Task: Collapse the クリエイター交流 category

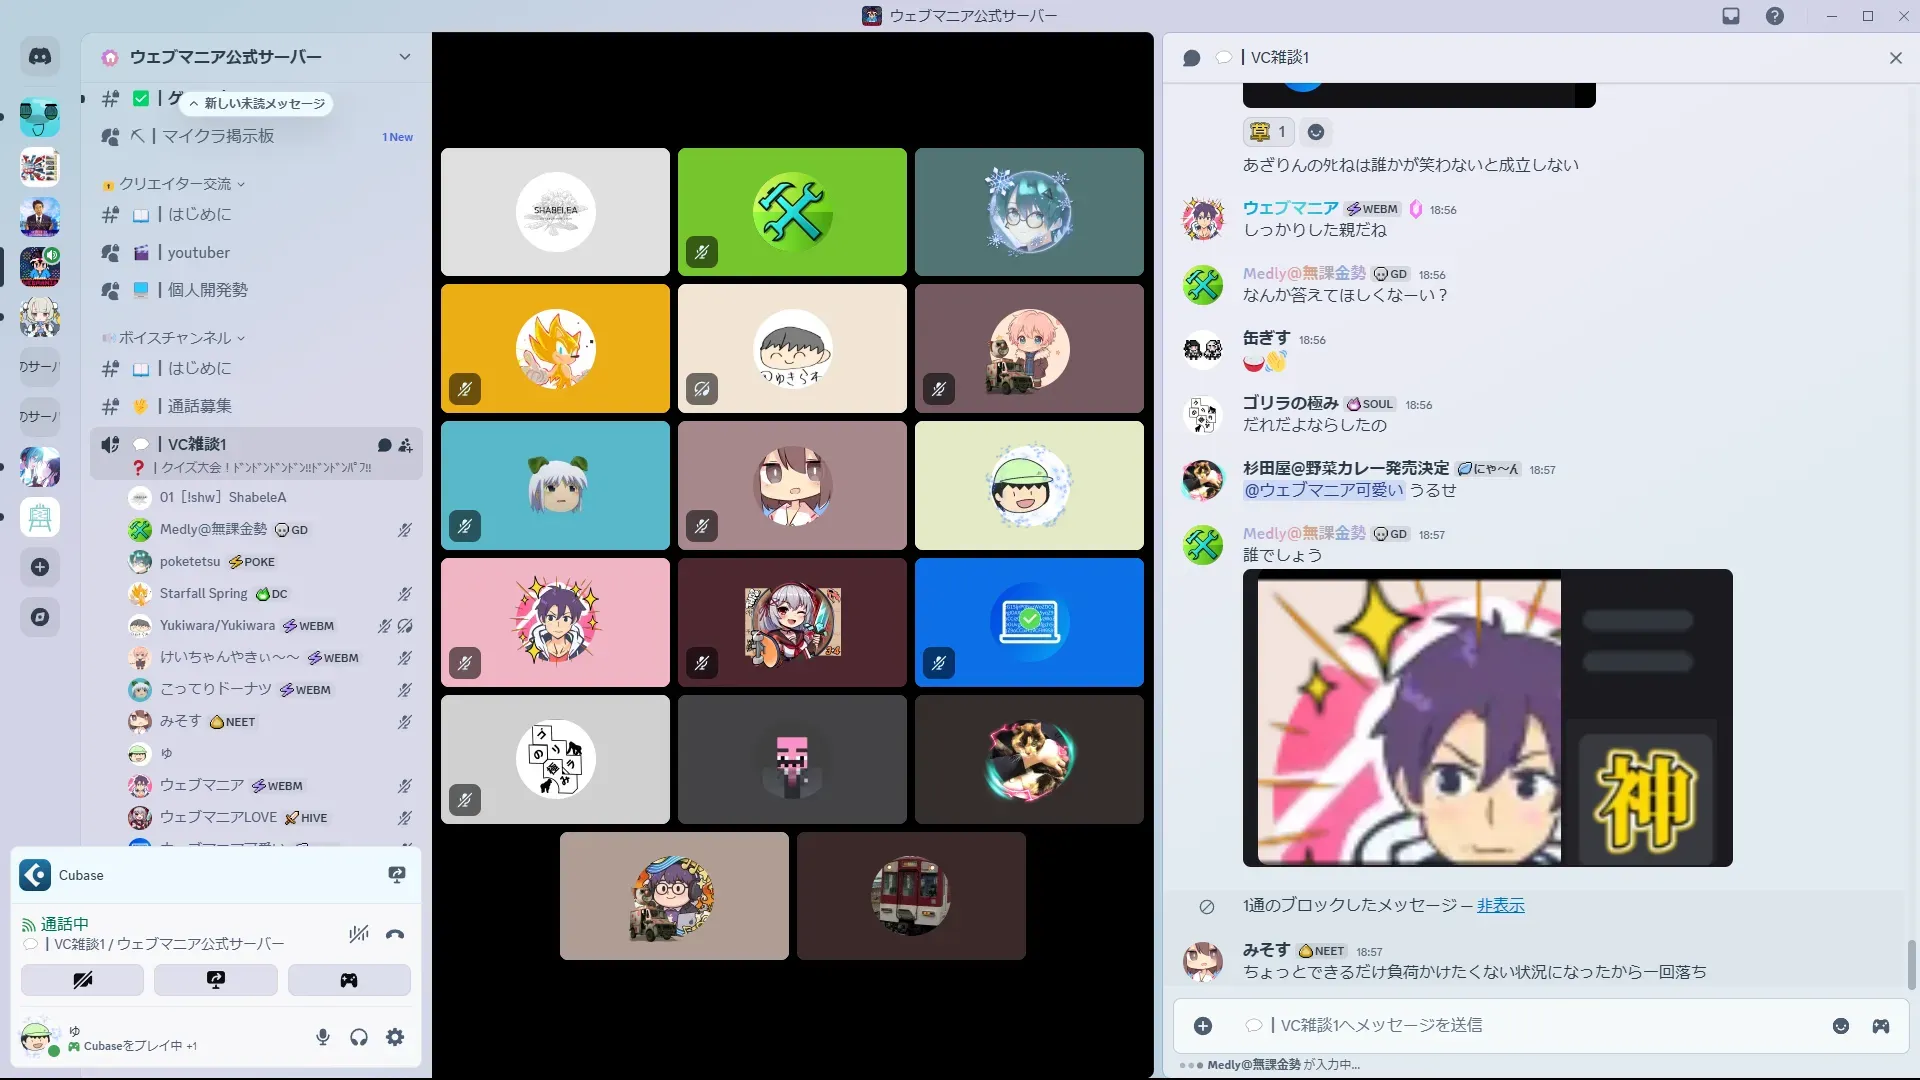Action: [x=175, y=184]
